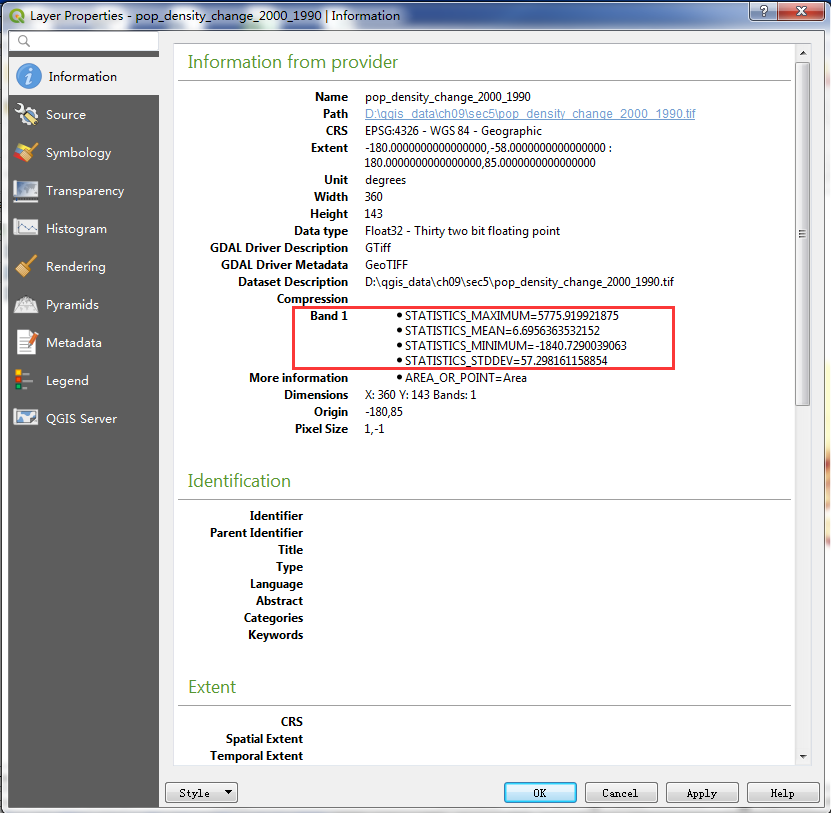Screen dimensions: 831x813
Task: Open the Information page via its icon
Action: [x=29, y=76]
